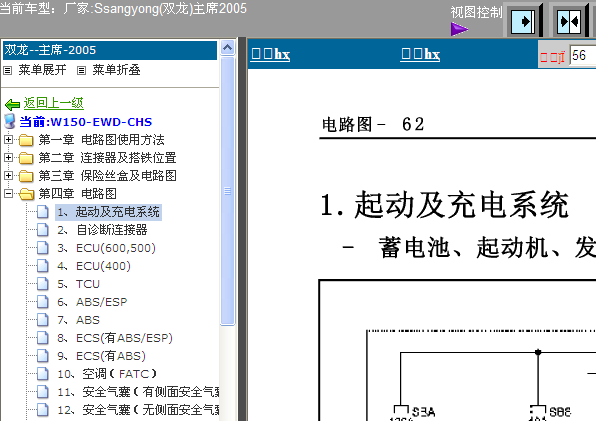Collapse 第四章 电路图 node
Screen dimensions: 596x421
tap(8, 193)
